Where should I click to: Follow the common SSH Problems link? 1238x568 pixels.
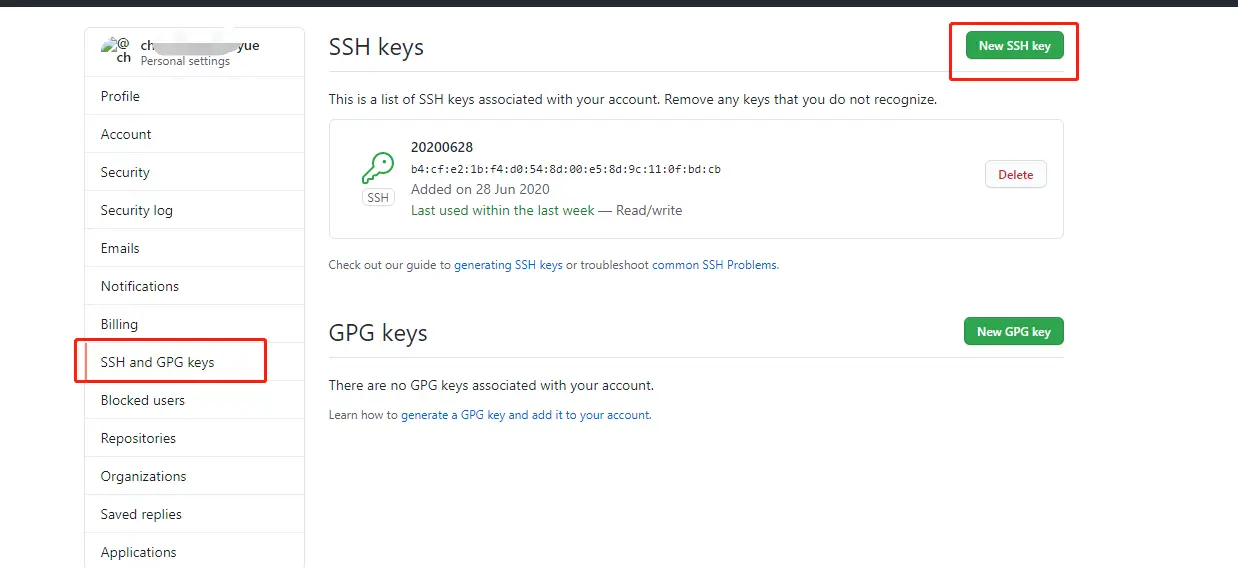point(714,266)
